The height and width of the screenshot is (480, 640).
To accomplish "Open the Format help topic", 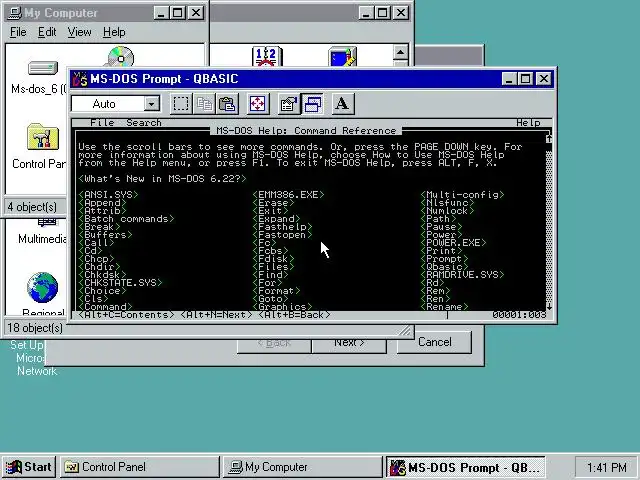I will (276, 291).
